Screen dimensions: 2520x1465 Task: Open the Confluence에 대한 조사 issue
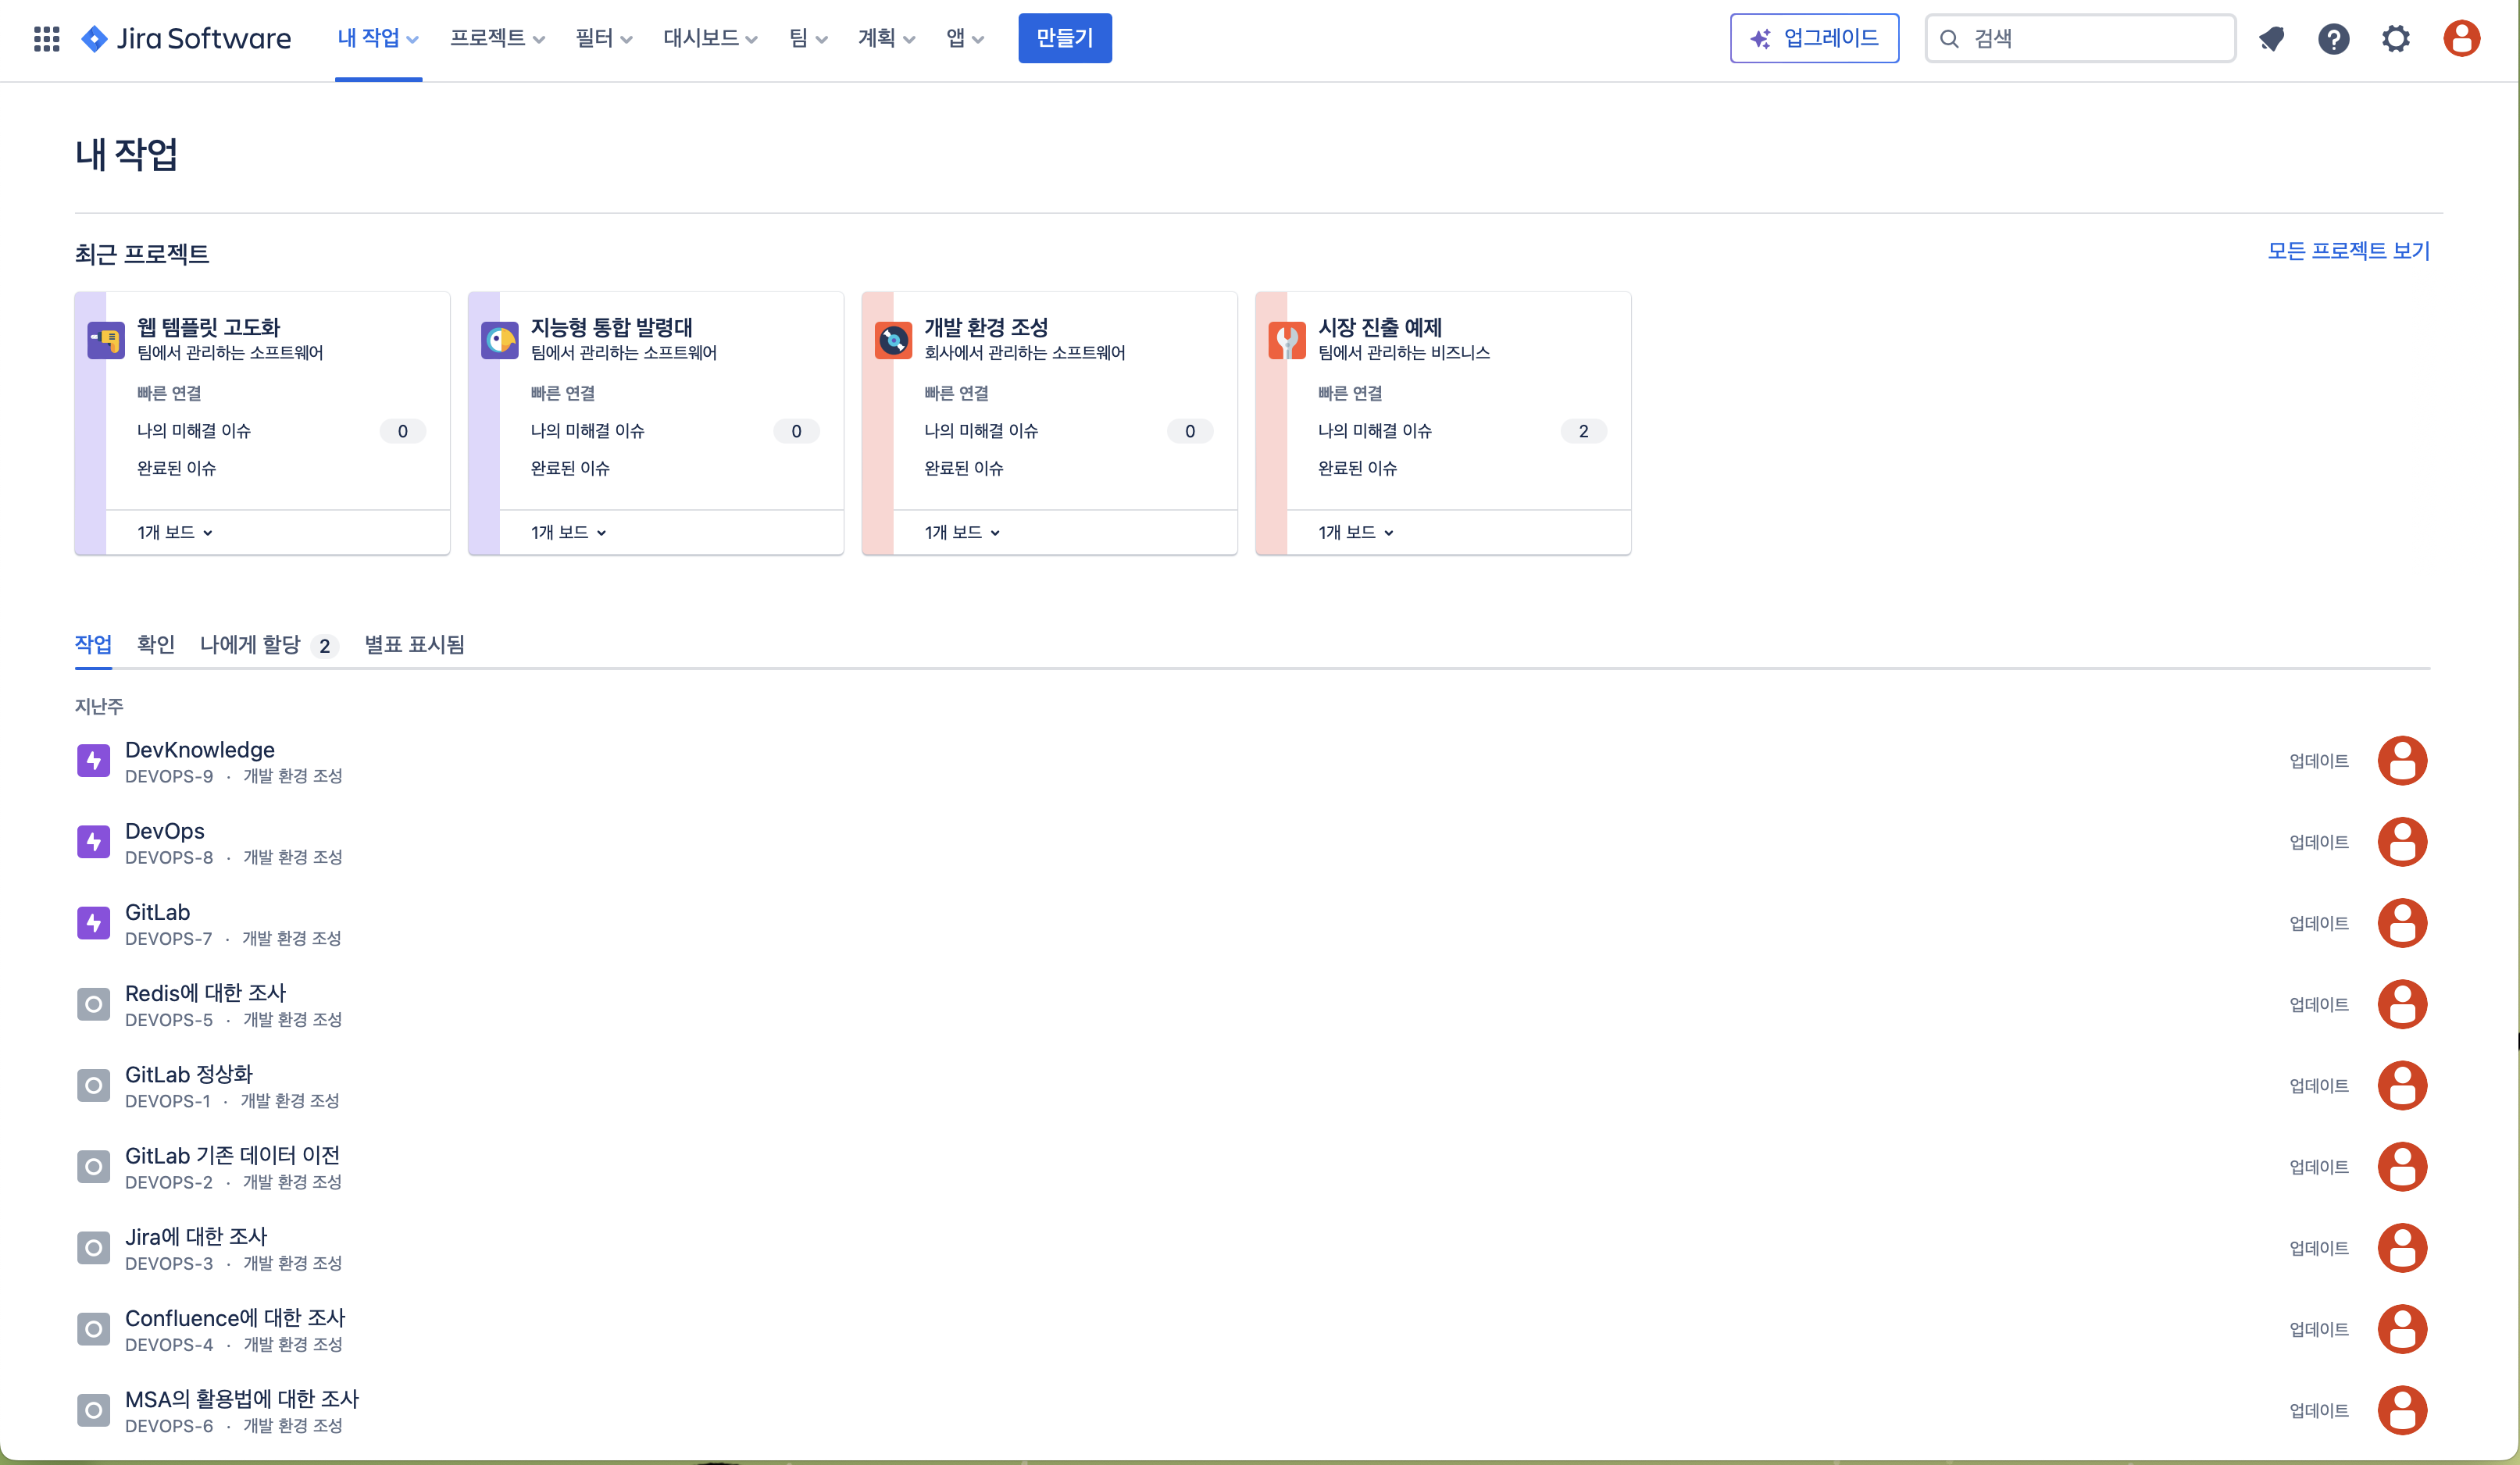tap(235, 1318)
